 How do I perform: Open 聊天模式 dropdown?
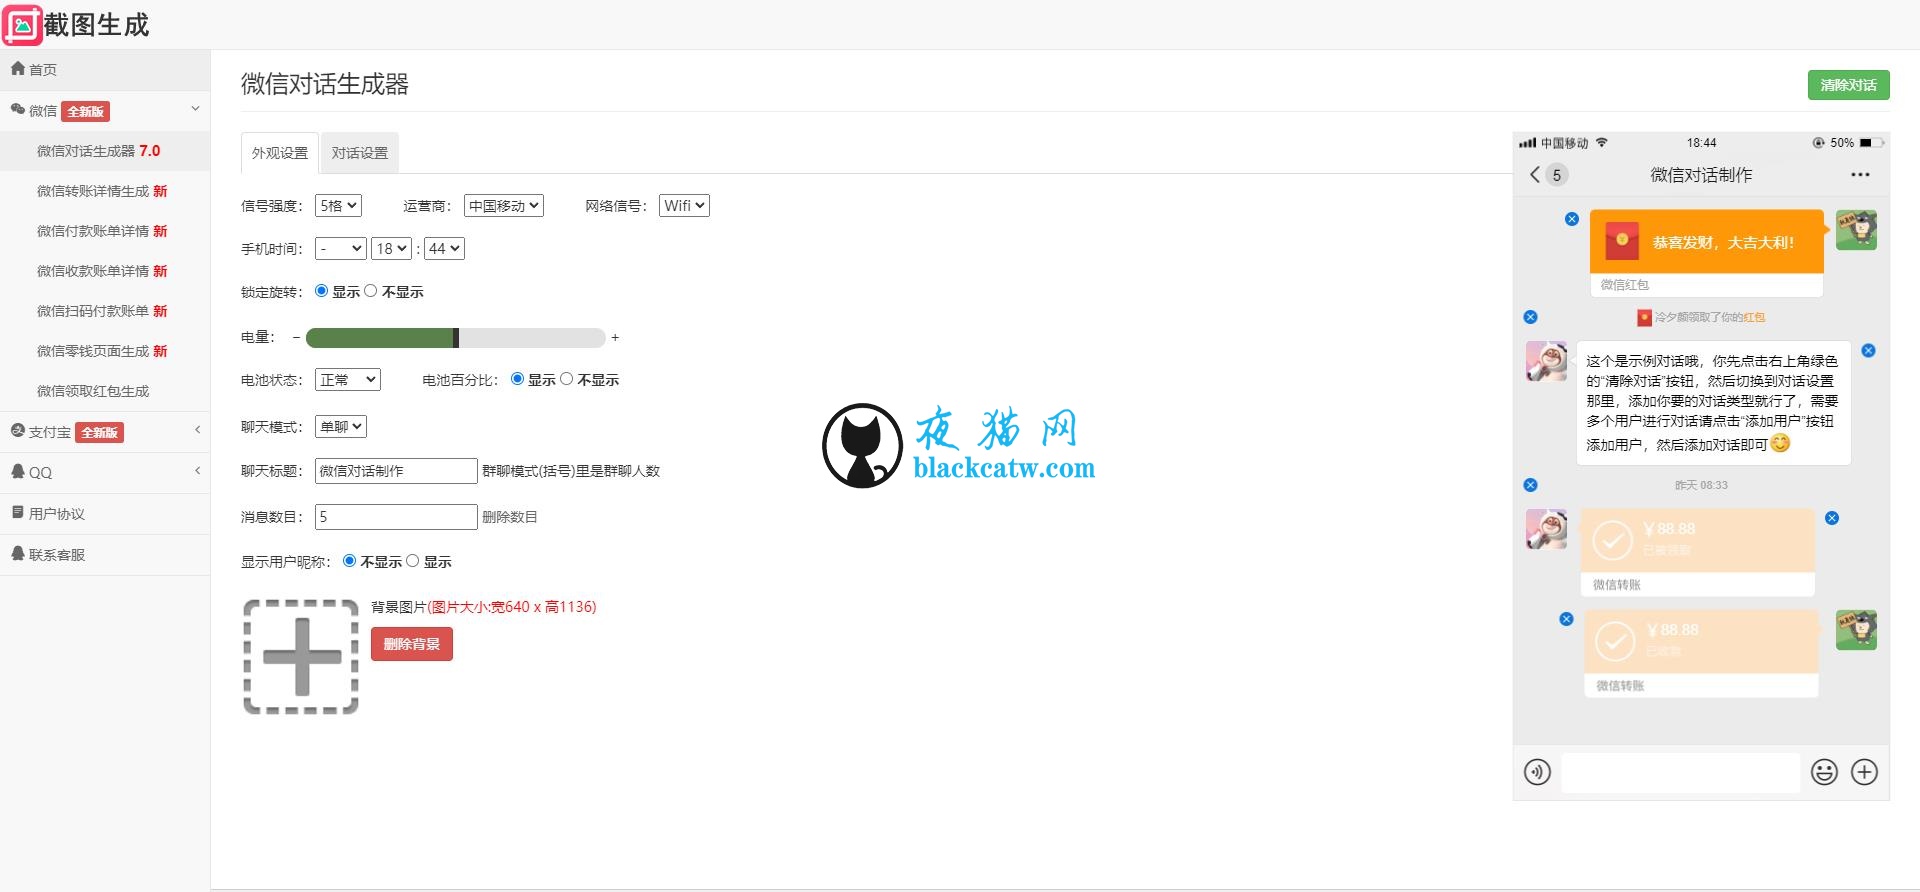341,427
